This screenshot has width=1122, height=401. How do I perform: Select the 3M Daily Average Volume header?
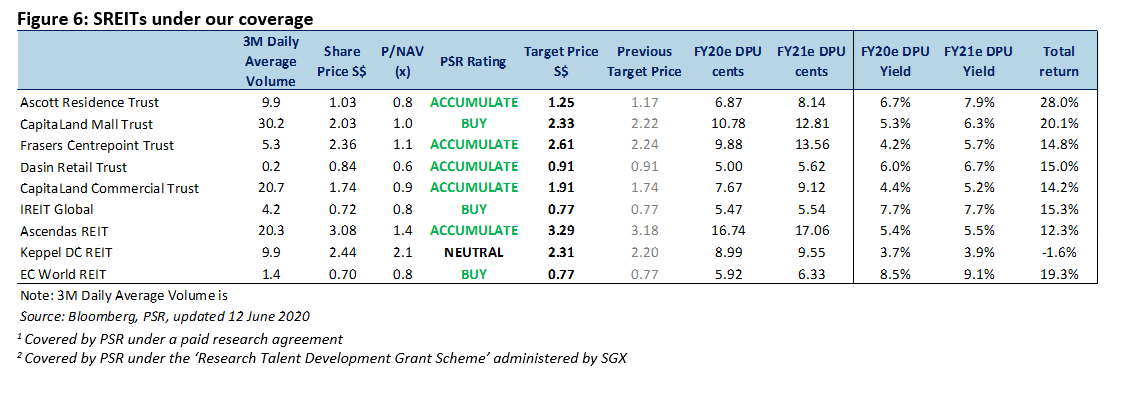[x=270, y=62]
